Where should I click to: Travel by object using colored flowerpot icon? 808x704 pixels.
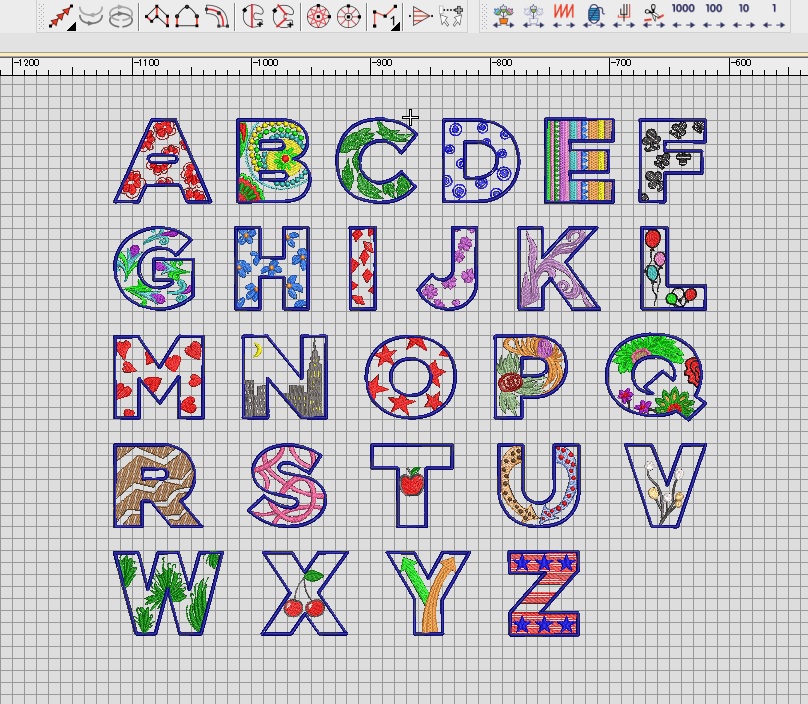pos(502,16)
